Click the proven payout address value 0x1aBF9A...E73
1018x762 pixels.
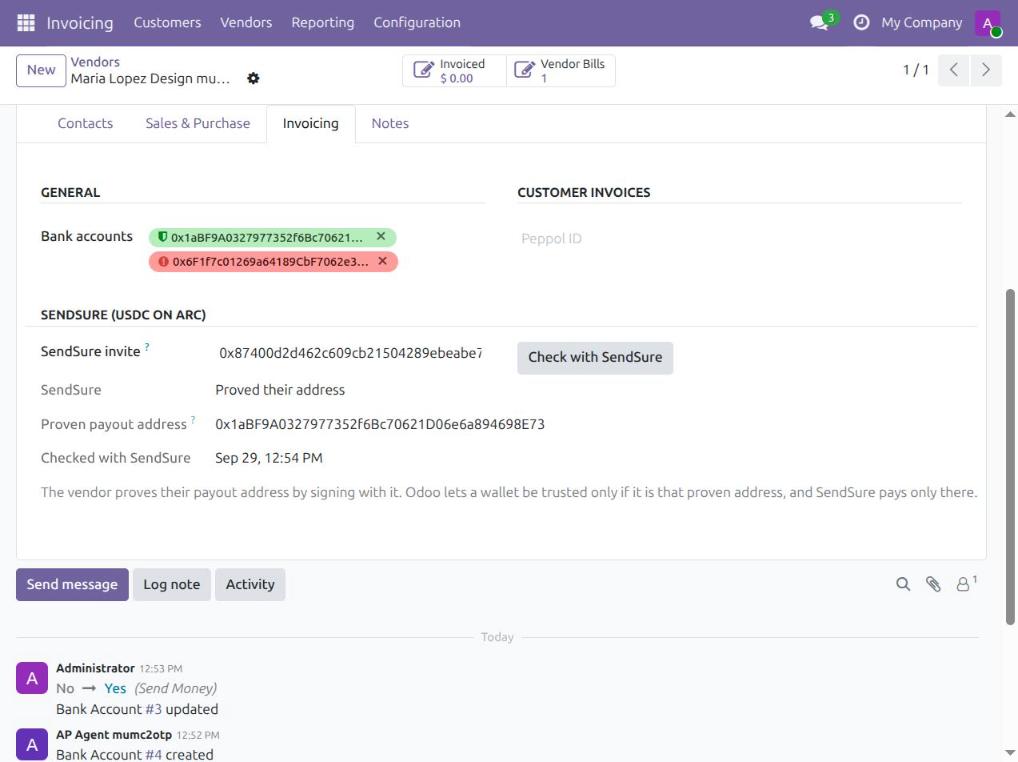[380, 424]
